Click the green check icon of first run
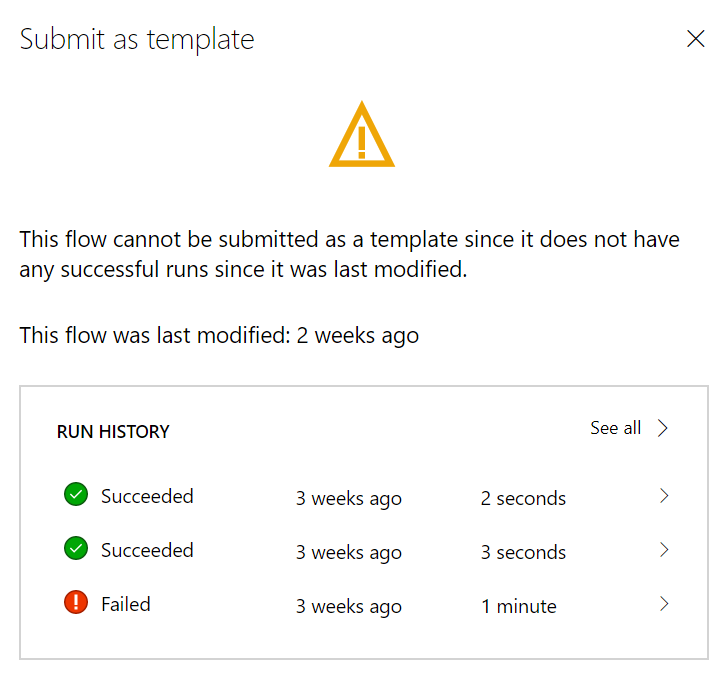Viewport: 723px width, 680px height. click(76, 495)
